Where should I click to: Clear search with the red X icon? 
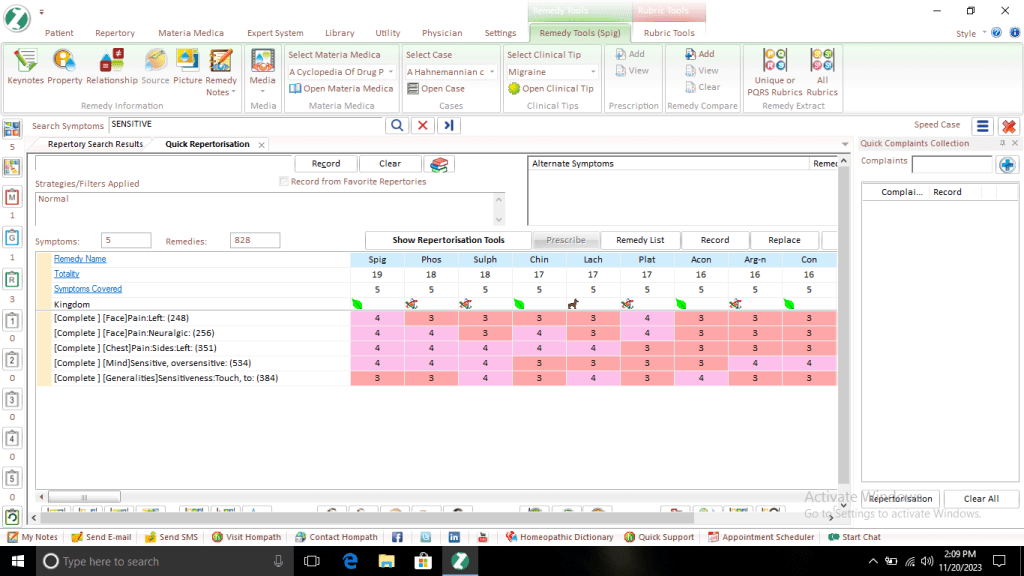(423, 125)
